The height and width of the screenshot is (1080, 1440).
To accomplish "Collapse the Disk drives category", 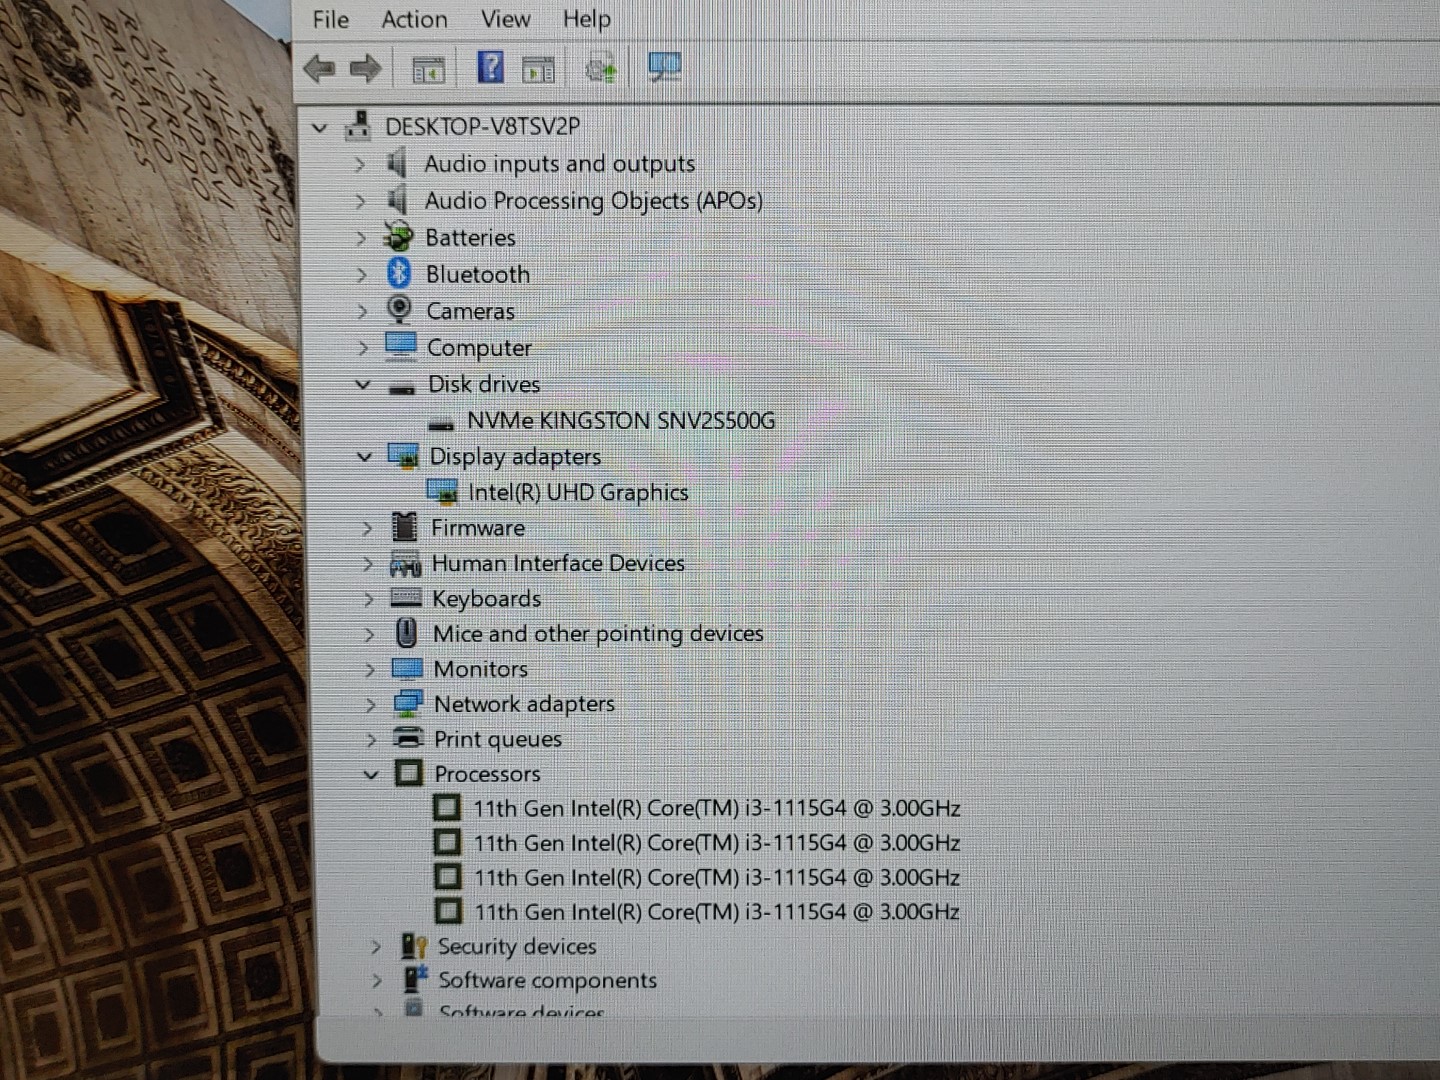I will 363,385.
